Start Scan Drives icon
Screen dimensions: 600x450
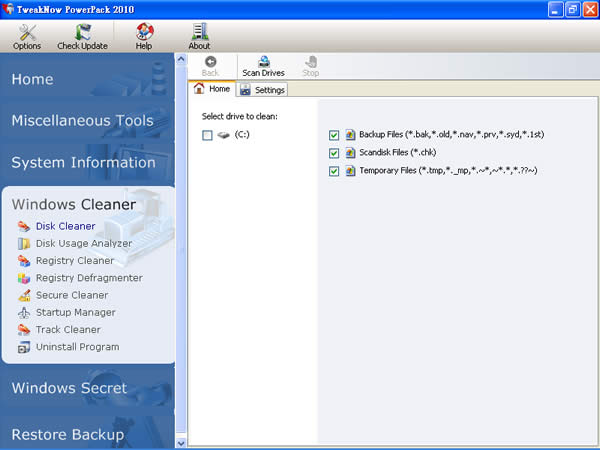click(264, 62)
